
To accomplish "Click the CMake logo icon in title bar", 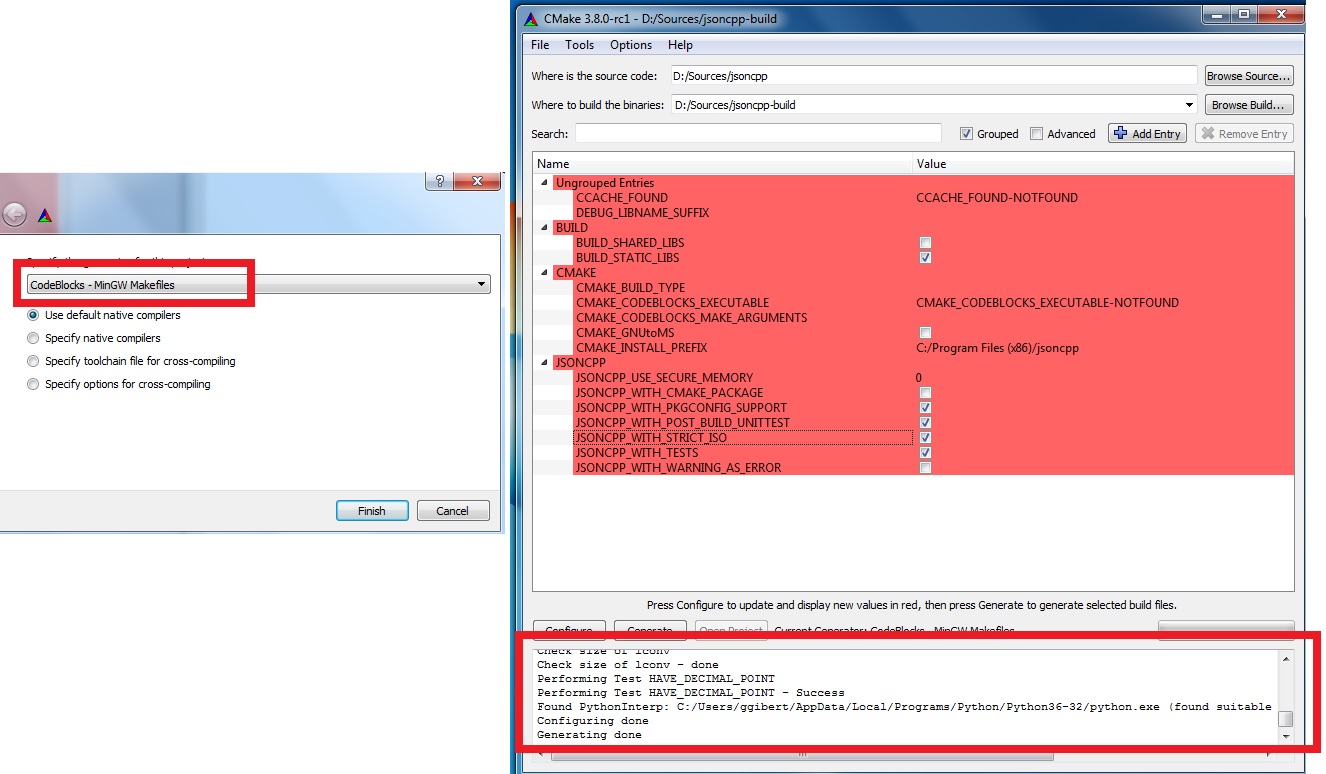I will [x=530, y=18].
